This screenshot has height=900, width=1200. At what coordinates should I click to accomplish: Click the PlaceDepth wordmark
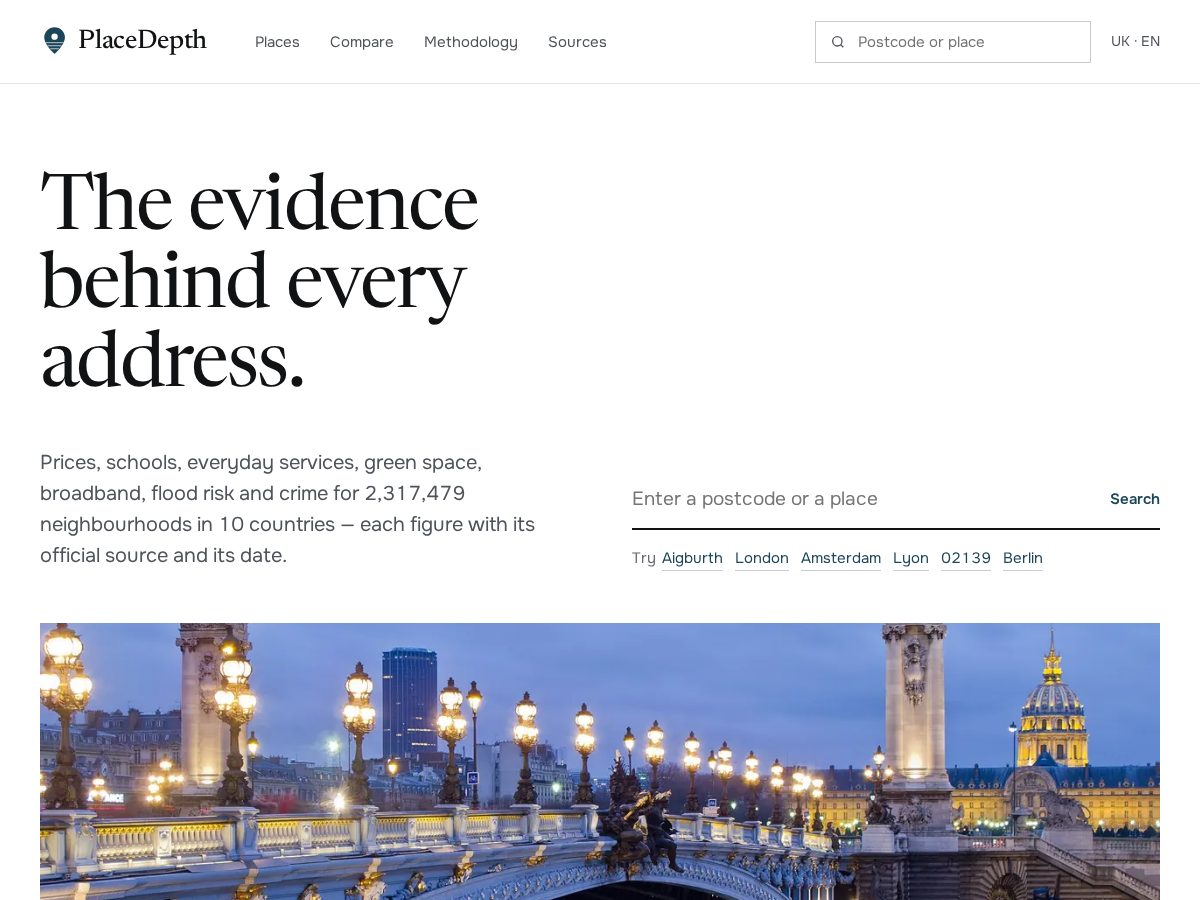[142, 41]
